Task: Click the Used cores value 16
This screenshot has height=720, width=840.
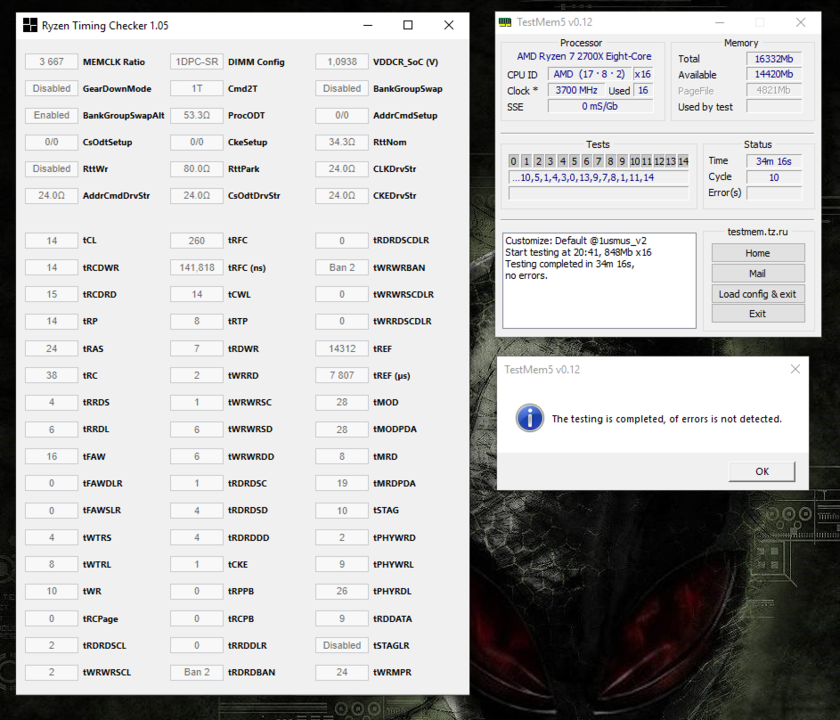Action: click(643, 90)
